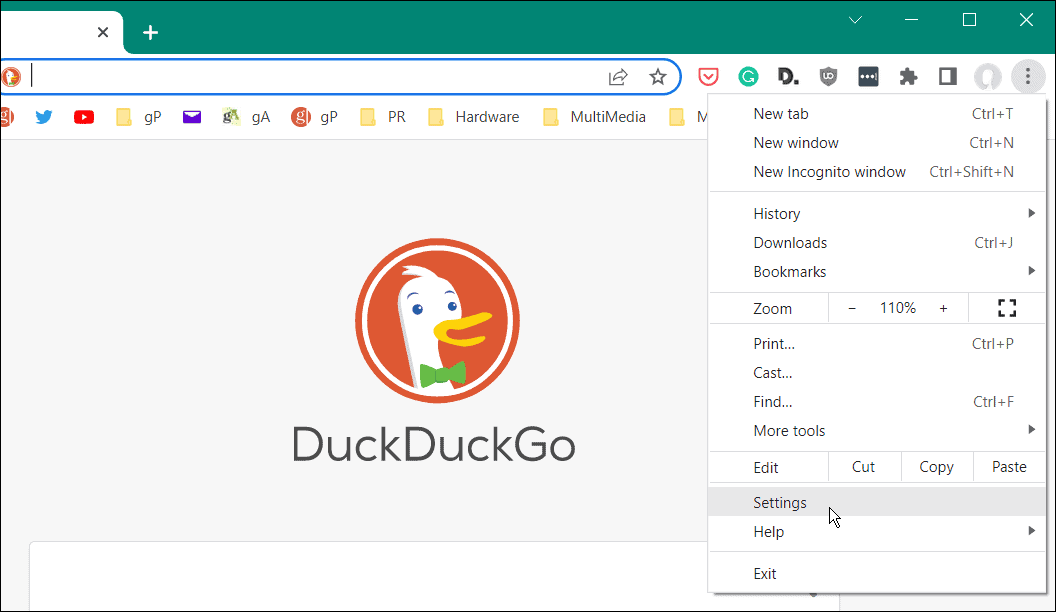This screenshot has height=612, width=1056.
Task: Open a New Incognito window
Action: [877, 172]
